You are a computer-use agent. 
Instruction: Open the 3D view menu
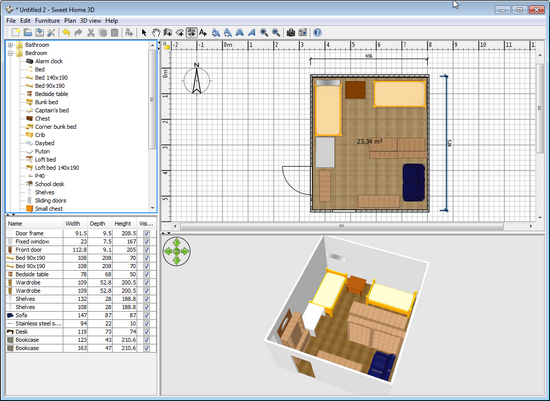pos(90,21)
